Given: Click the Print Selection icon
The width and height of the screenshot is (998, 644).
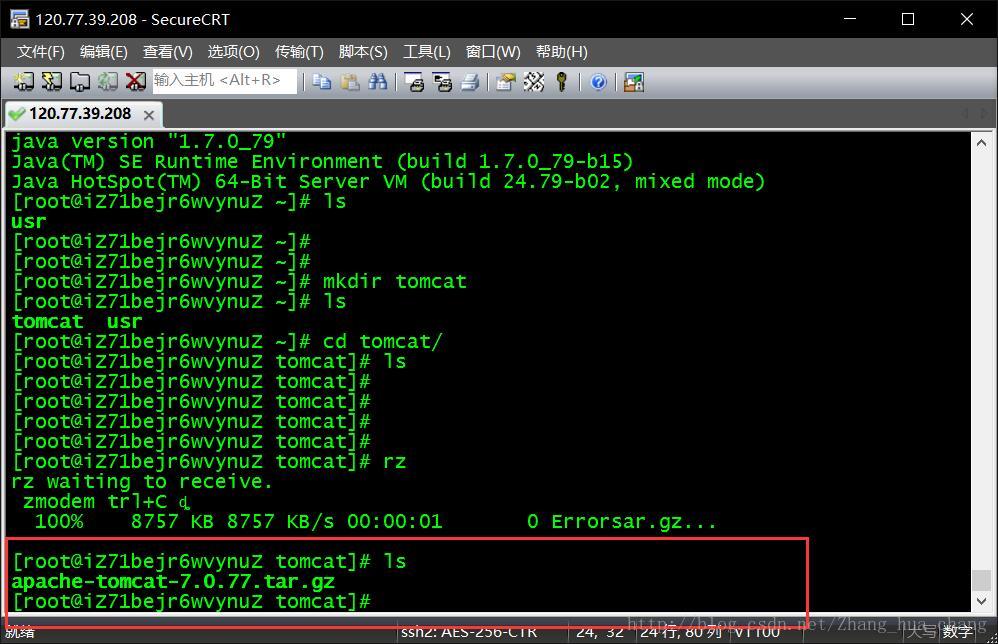Looking at the screenshot, I should [x=442, y=81].
